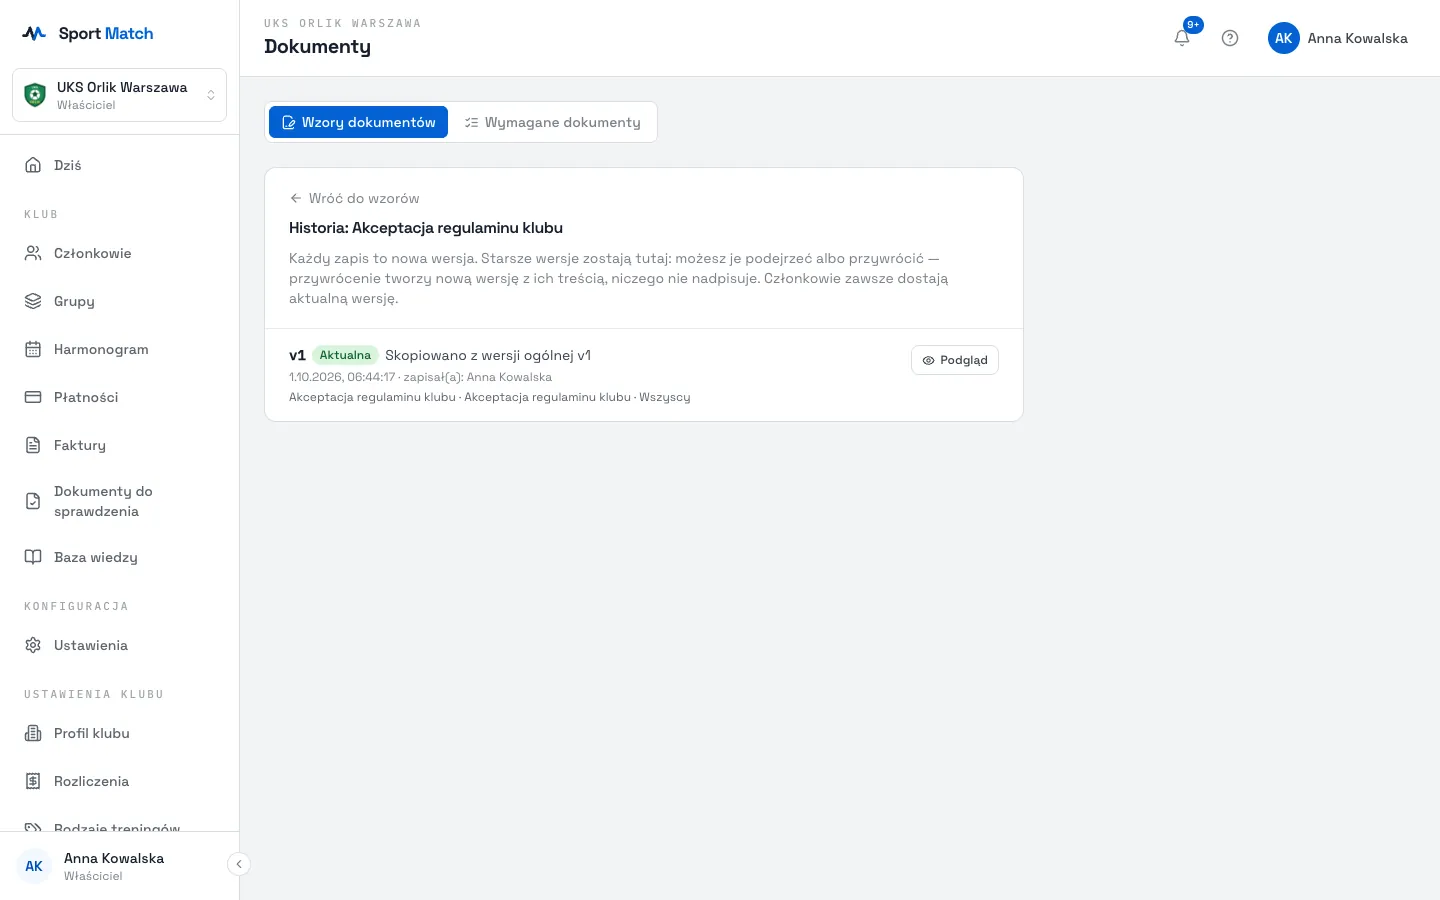Go to Rozliczenia in the sidebar
Viewport: 1440px width, 900px height.
point(119,781)
